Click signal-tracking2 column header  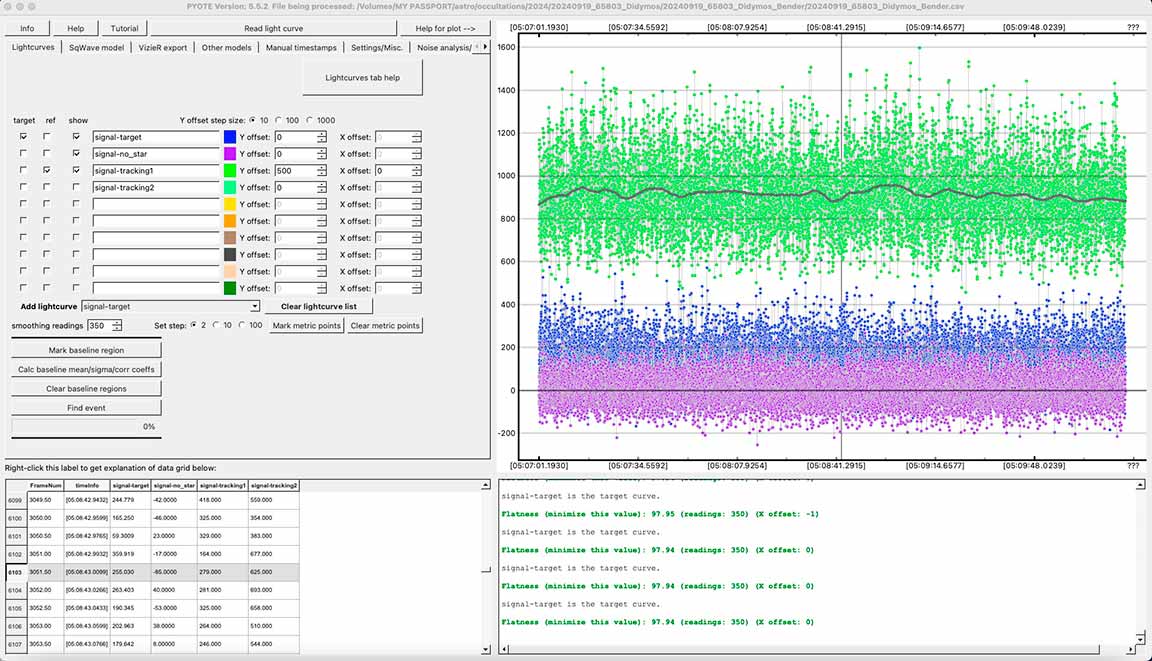click(x=274, y=485)
